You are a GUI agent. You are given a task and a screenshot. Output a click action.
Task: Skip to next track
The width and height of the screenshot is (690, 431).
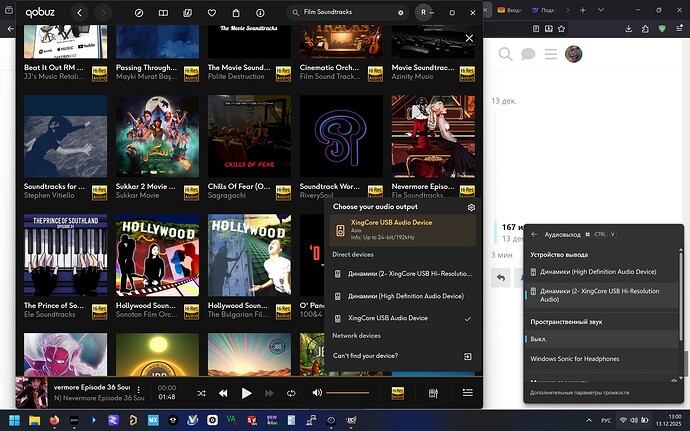pyautogui.click(x=269, y=393)
